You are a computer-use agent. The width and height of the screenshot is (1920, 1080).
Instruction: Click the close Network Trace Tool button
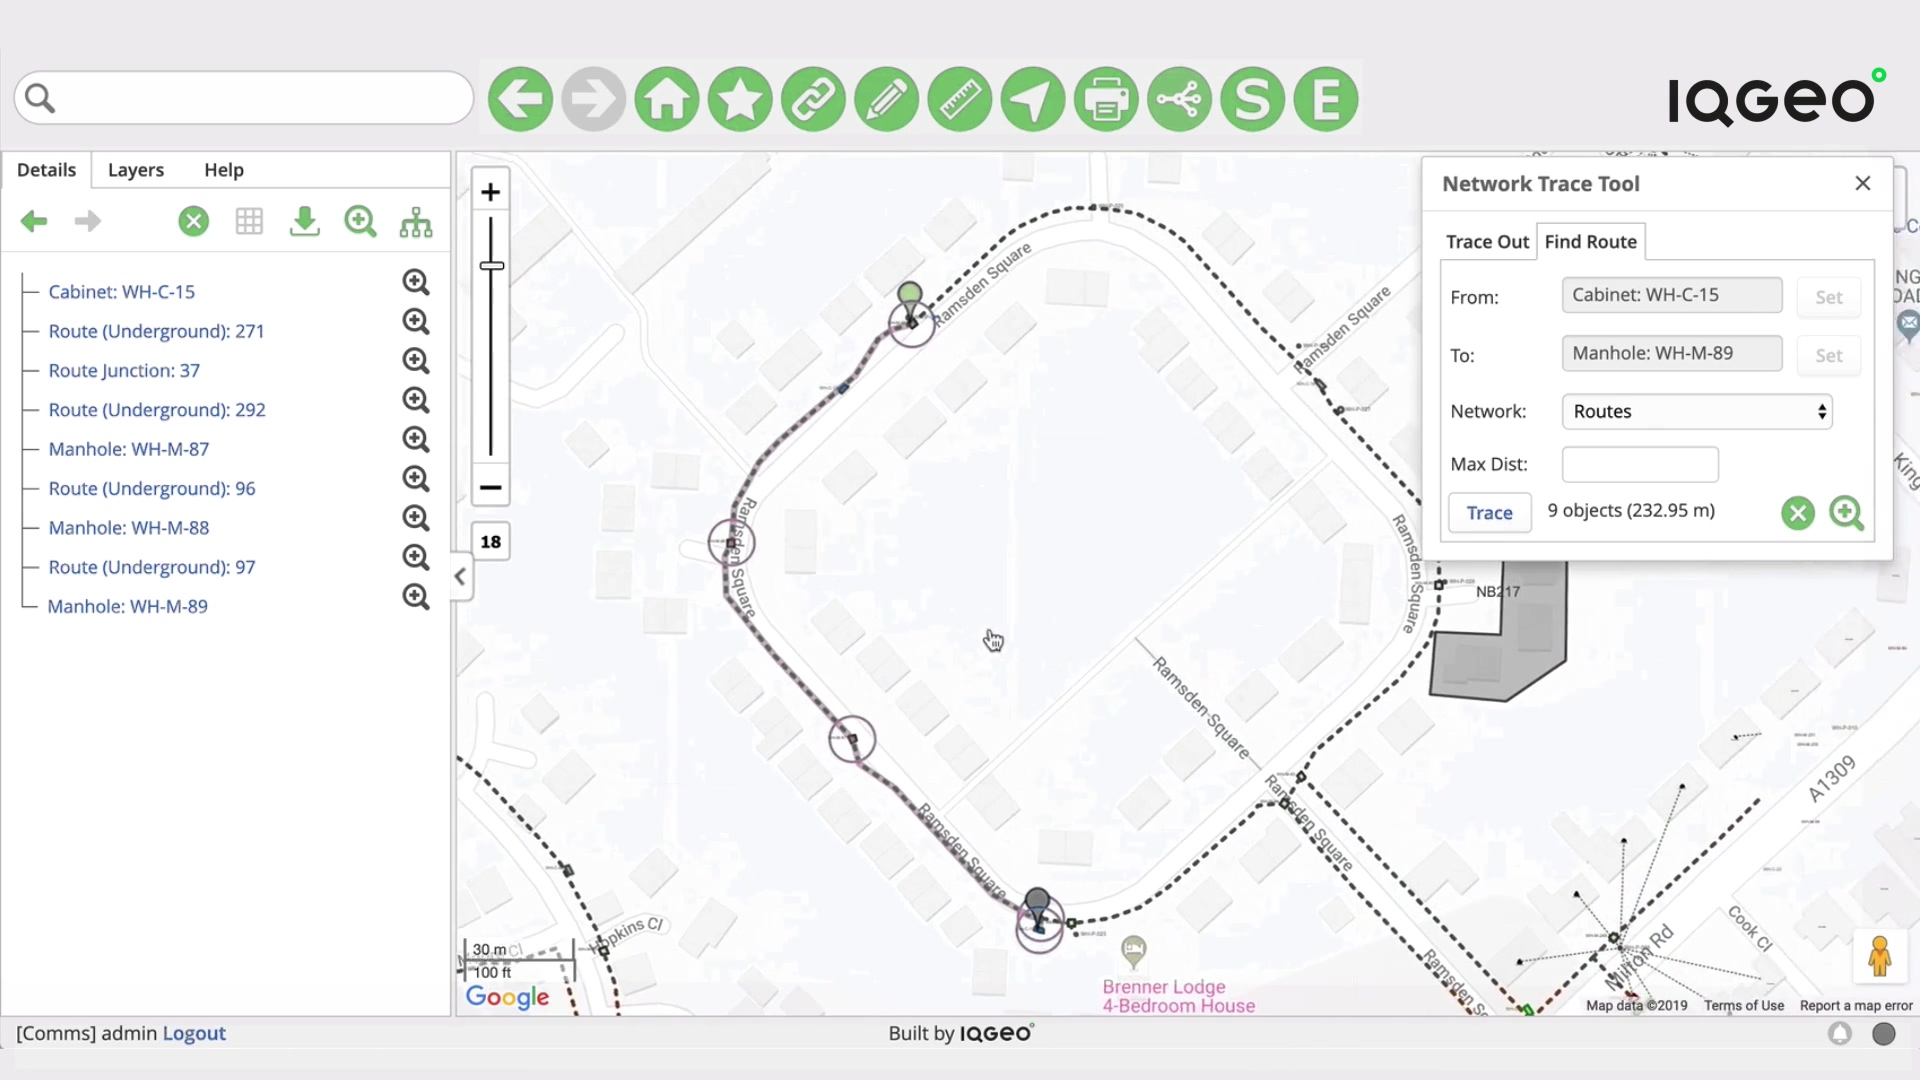point(1862,183)
